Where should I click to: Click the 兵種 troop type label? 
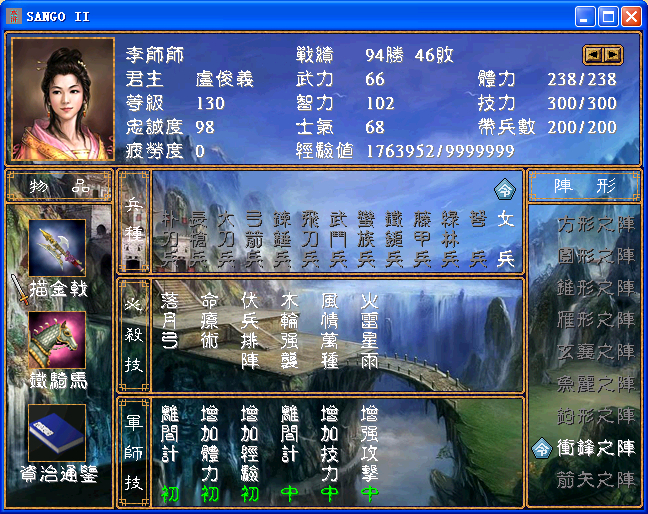click(133, 222)
